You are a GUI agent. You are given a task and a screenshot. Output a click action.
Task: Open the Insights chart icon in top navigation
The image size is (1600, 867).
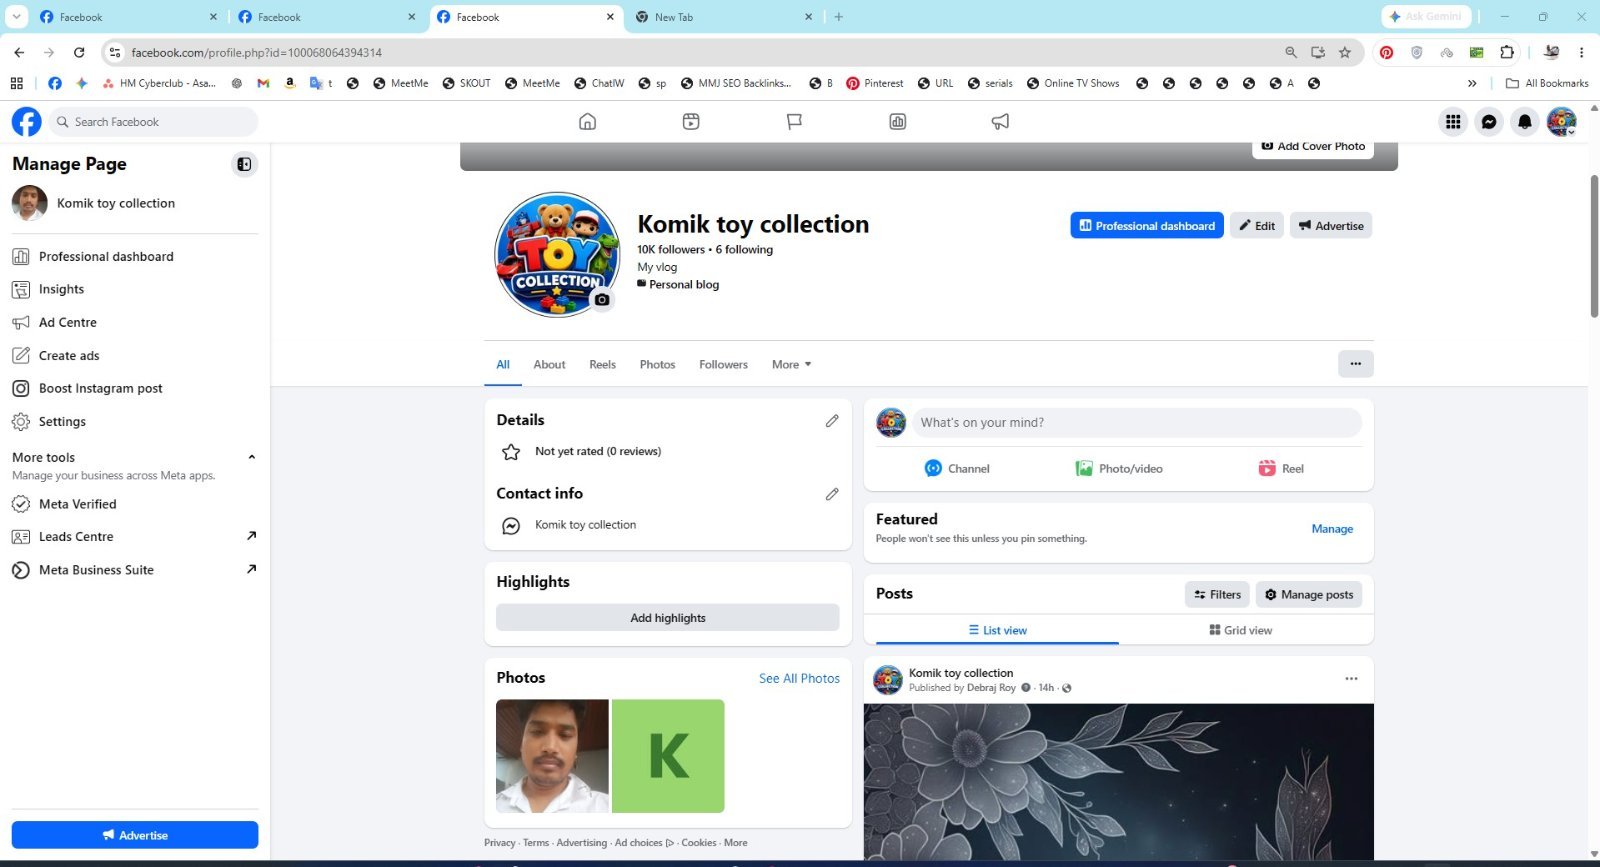pyautogui.click(x=898, y=122)
